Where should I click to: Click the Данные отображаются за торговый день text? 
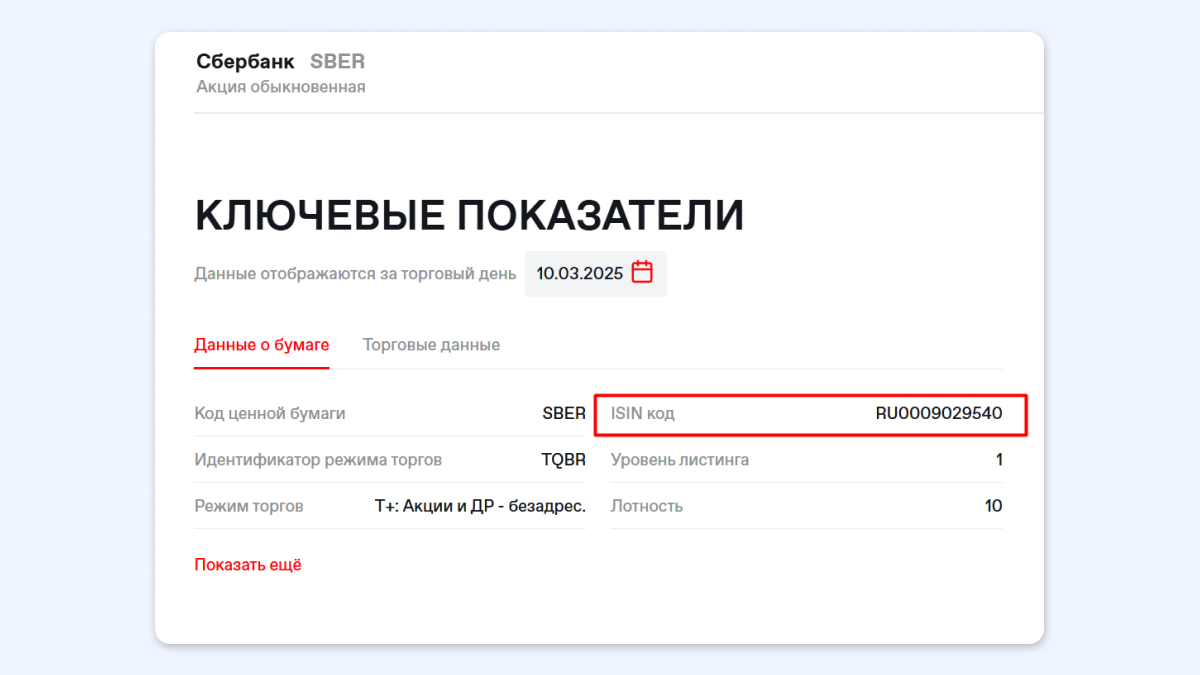point(355,274)
